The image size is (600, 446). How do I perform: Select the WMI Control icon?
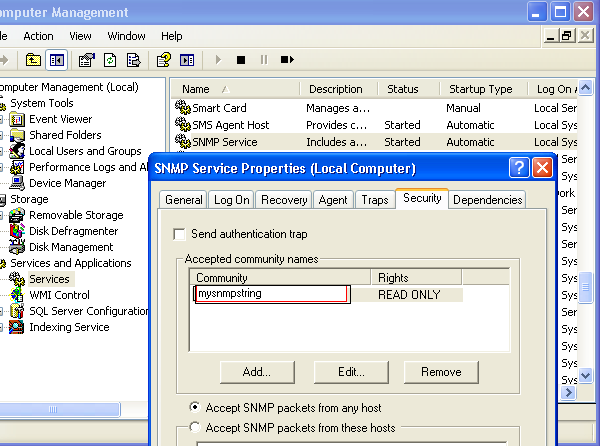pyautogui.click(x=17, y=295)
